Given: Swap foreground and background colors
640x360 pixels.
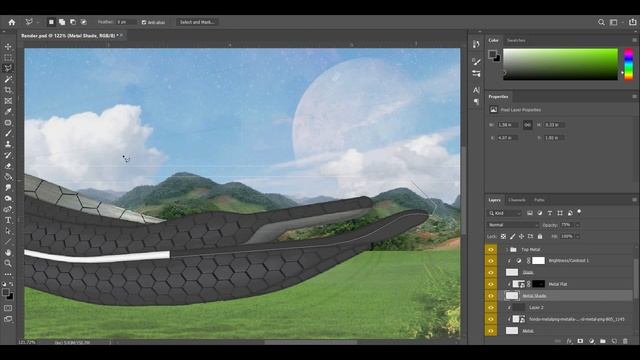Looking at the screenshot, I should tap(11, 284).
